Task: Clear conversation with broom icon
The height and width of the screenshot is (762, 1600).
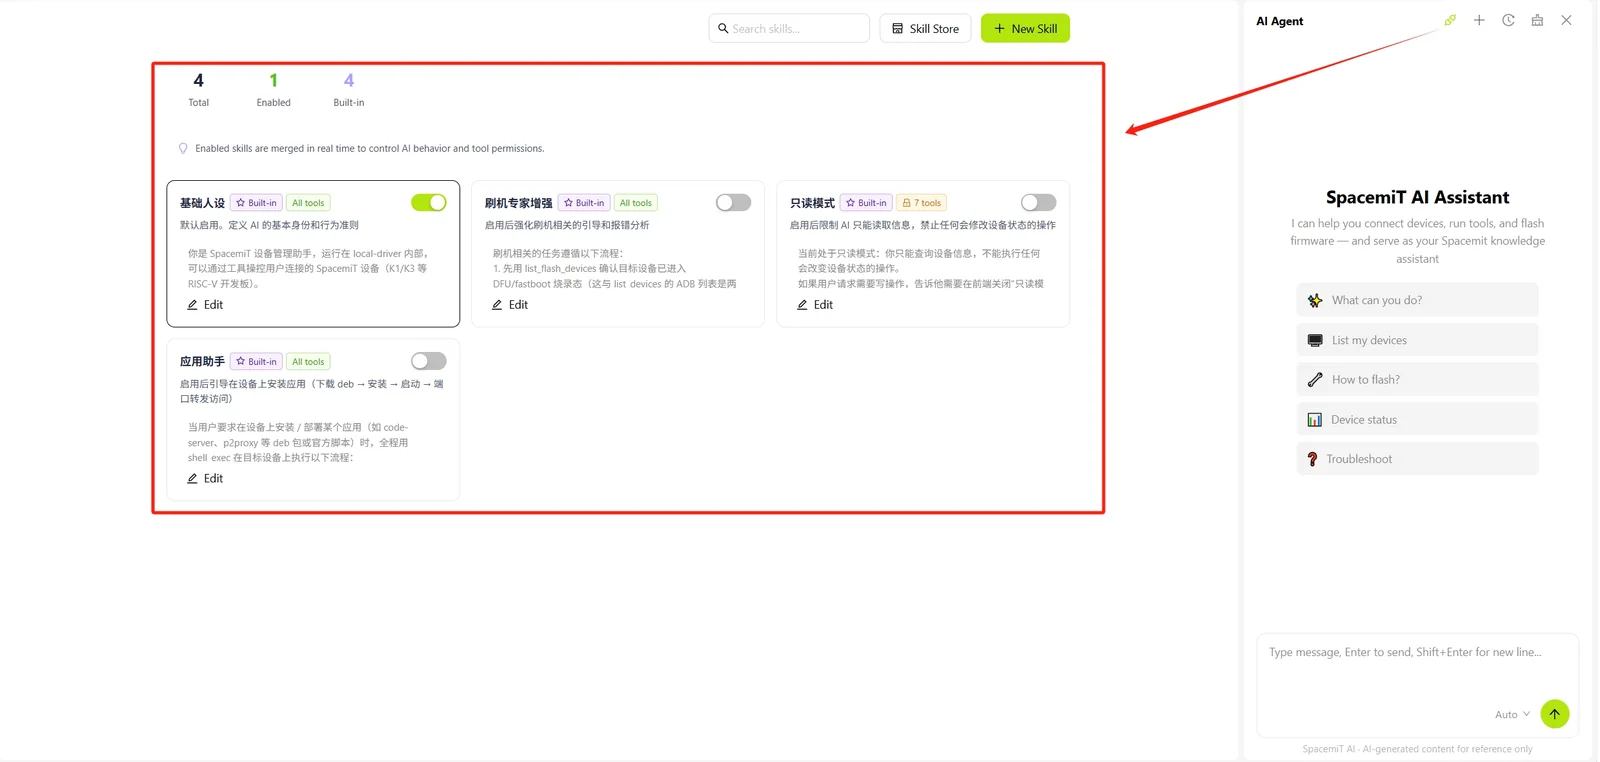Action: coord(1537,20)
